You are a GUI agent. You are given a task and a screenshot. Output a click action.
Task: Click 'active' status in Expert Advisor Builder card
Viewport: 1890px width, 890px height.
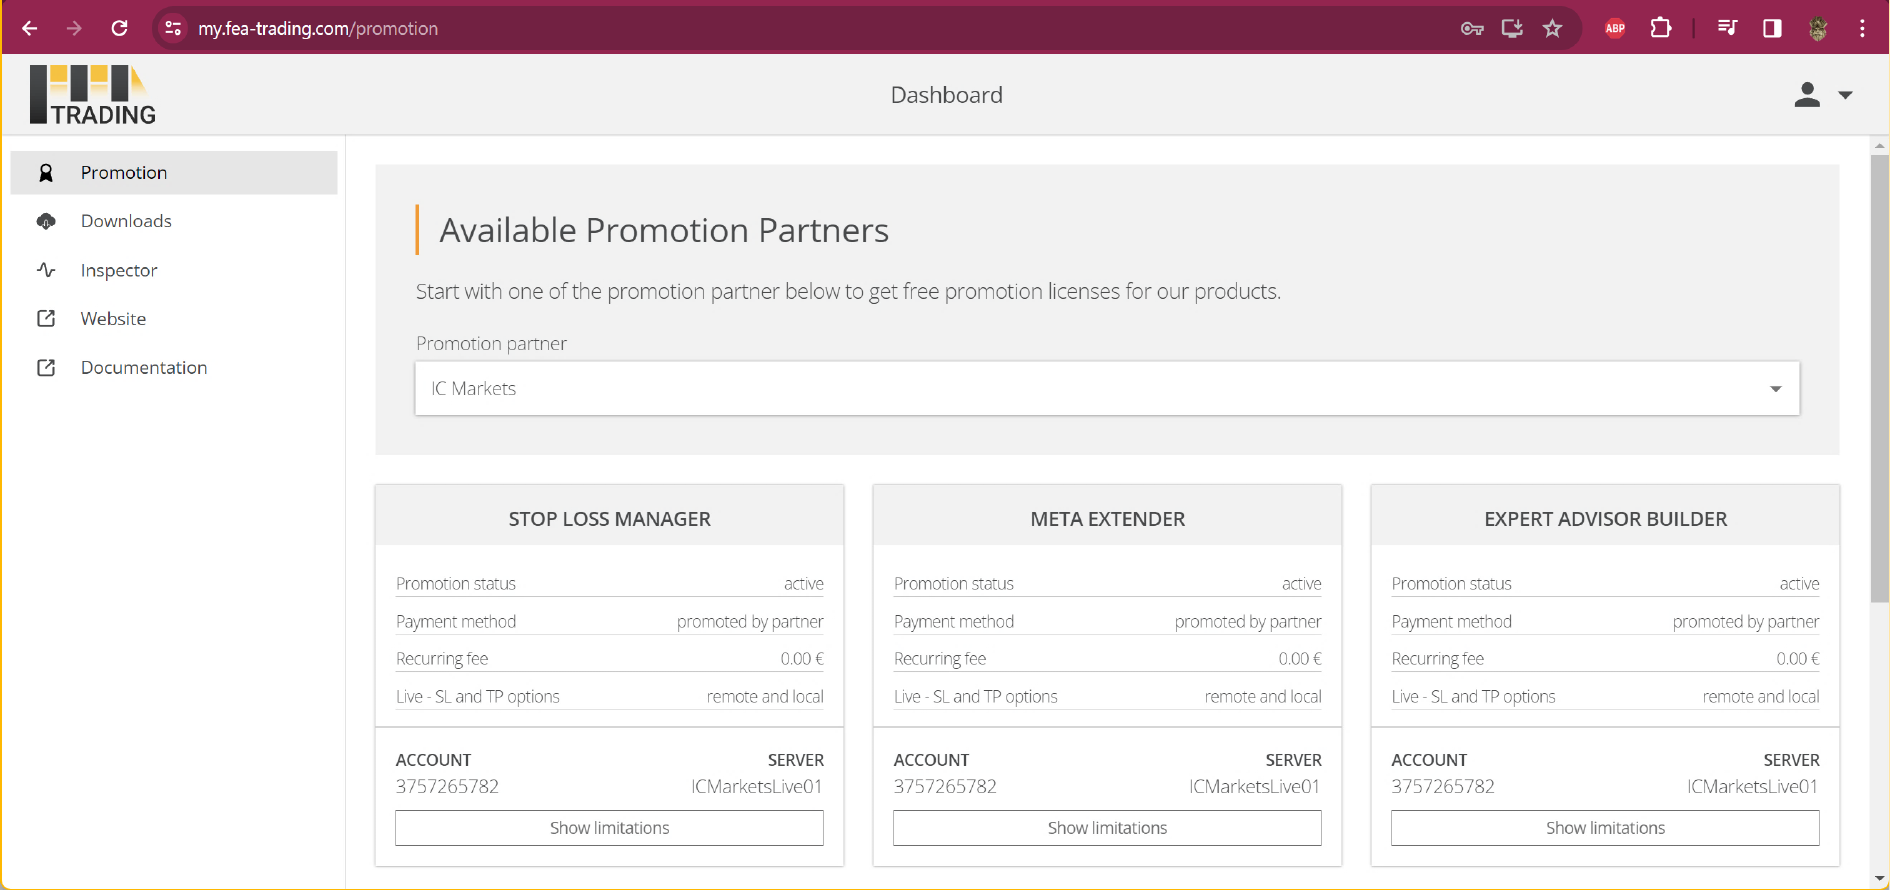tap(1799, 583)
